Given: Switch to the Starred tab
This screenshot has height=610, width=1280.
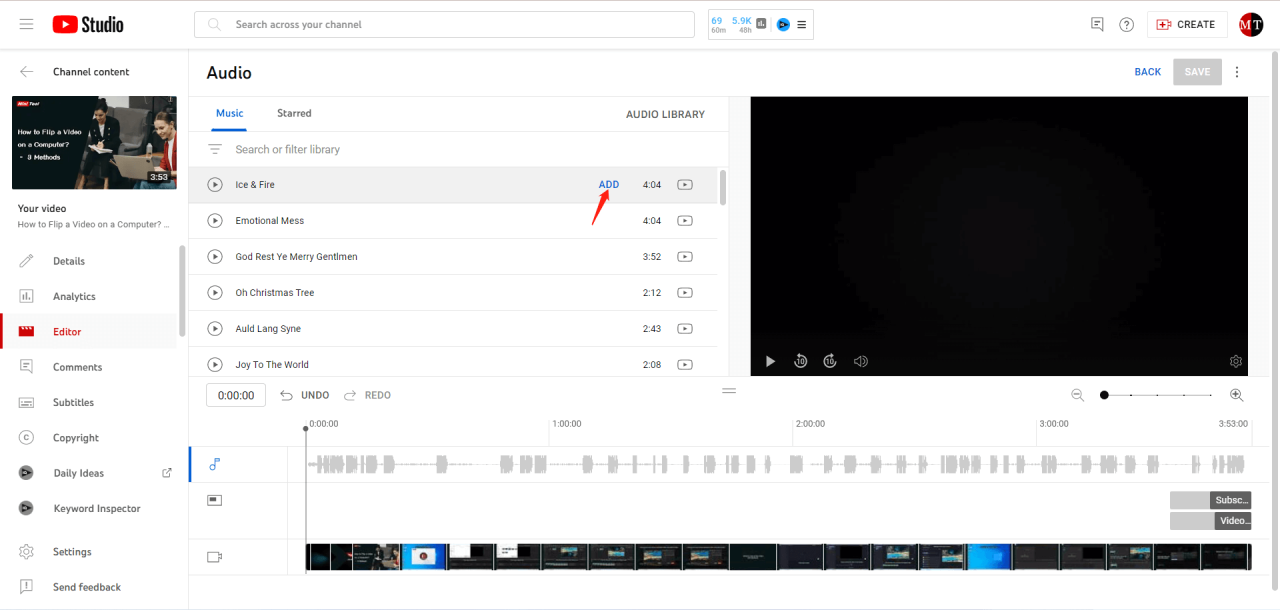Looking at the screenshot, I should 293,113.
